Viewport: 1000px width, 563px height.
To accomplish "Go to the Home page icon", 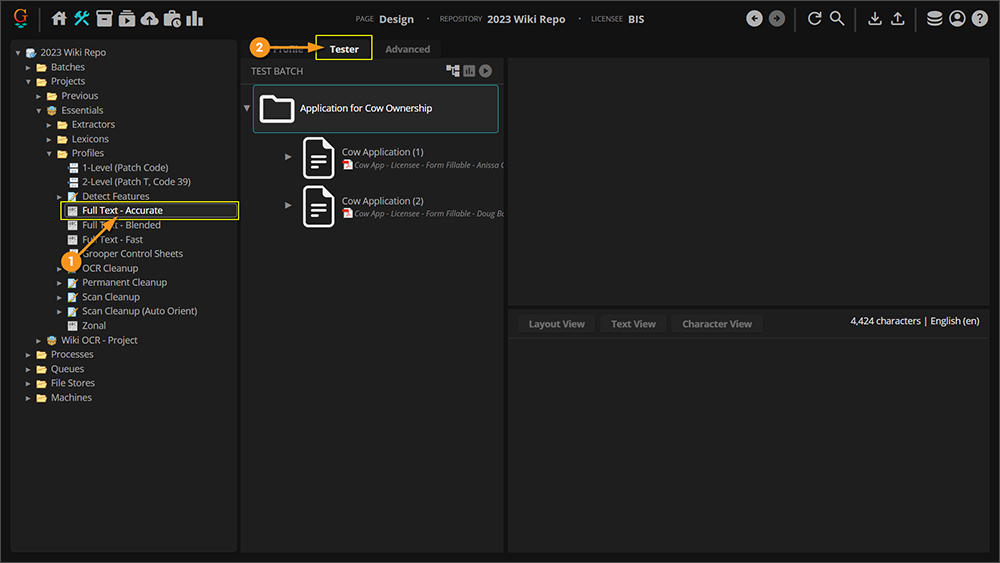I will (x=59, y=19).
